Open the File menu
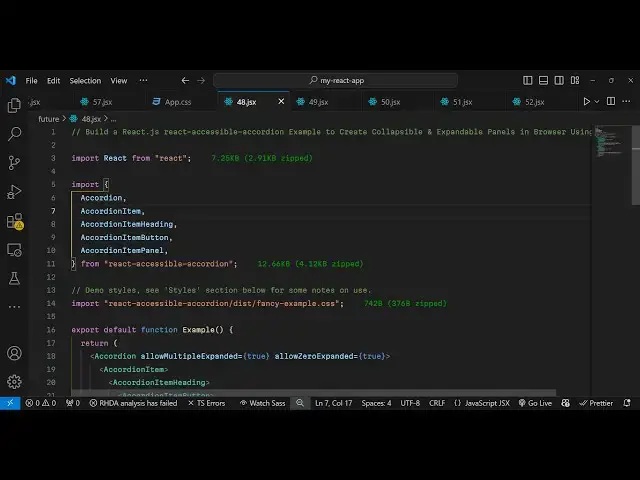Image resolution: width=640 pixels, height=480 pixels. (31, 81)
